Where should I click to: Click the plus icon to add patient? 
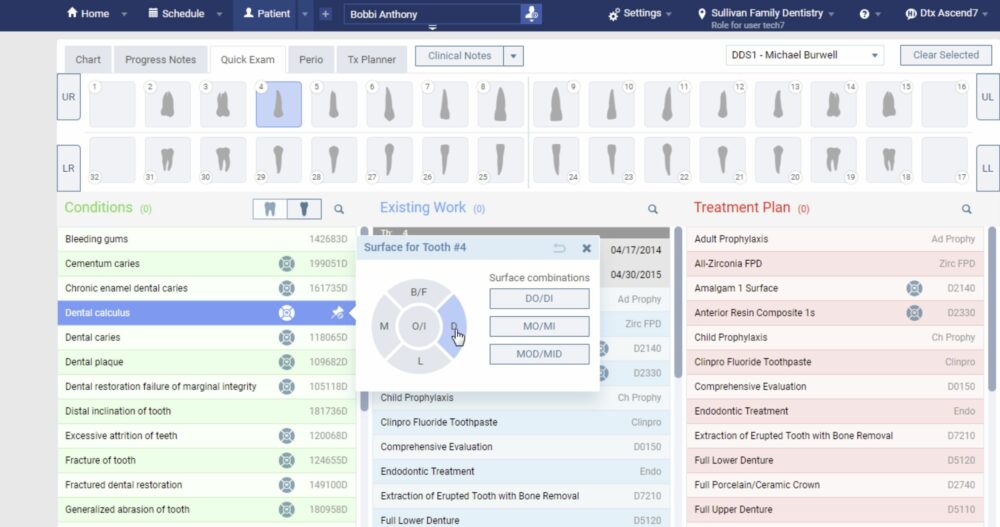tap(326, 14)
